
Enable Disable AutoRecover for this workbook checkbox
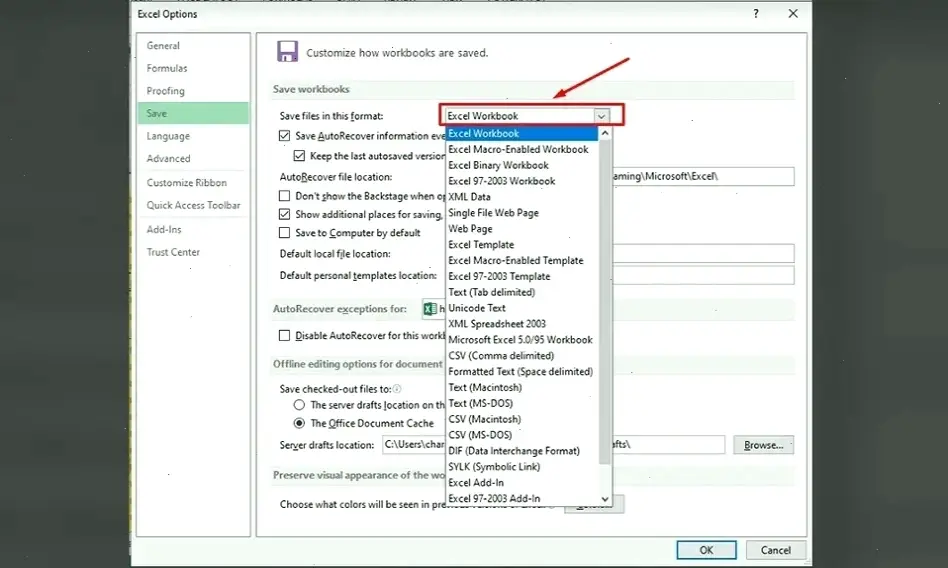[284, 335]
